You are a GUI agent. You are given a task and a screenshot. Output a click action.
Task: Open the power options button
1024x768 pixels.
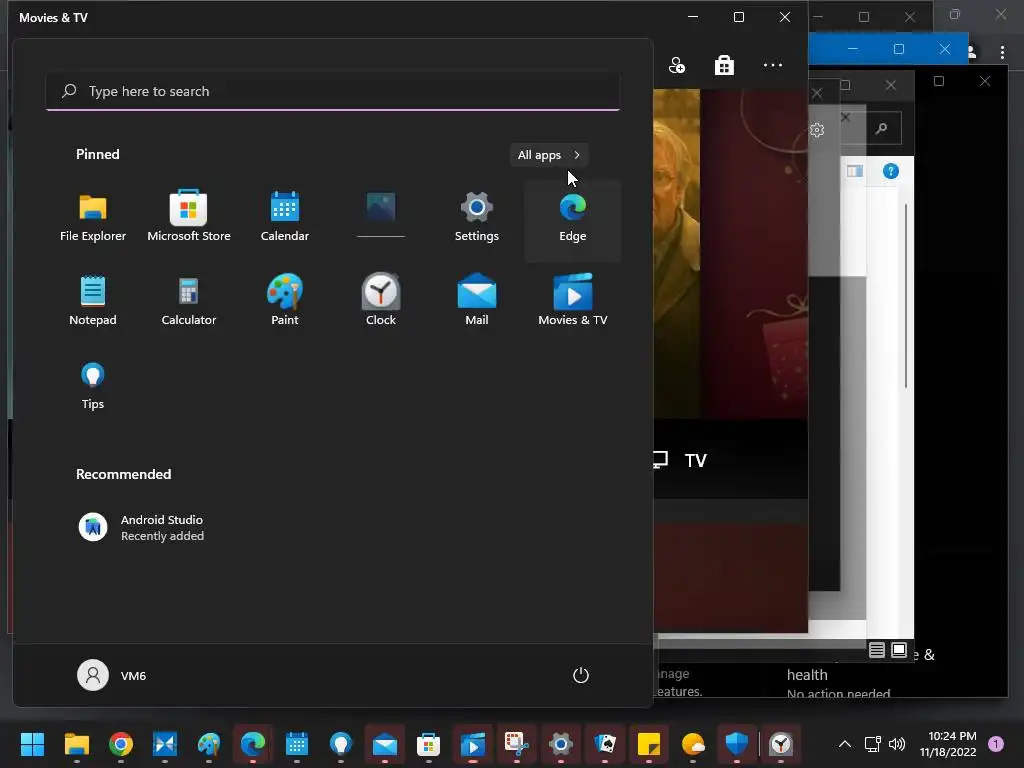coord(581,675)
